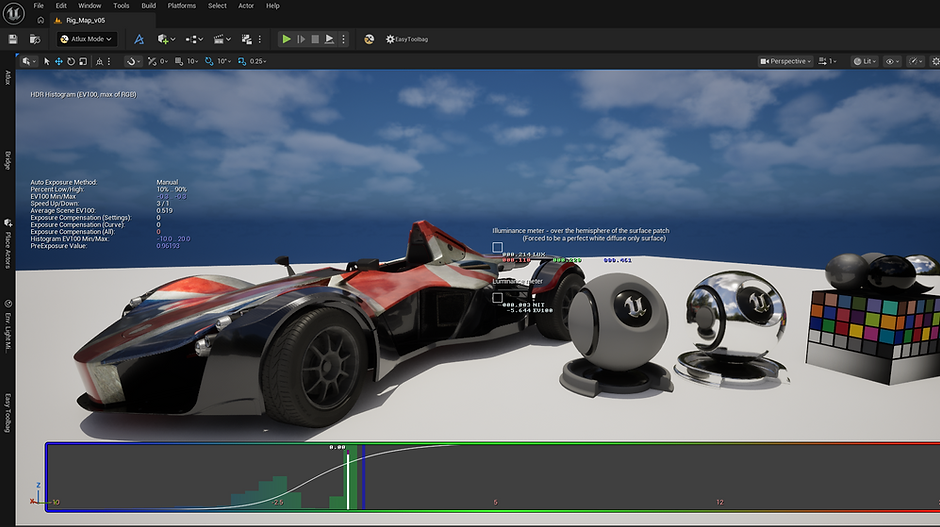This screenshot has height=527, width=940.
Task: Open the surface snapping dropdown
Action: [132, 61]
